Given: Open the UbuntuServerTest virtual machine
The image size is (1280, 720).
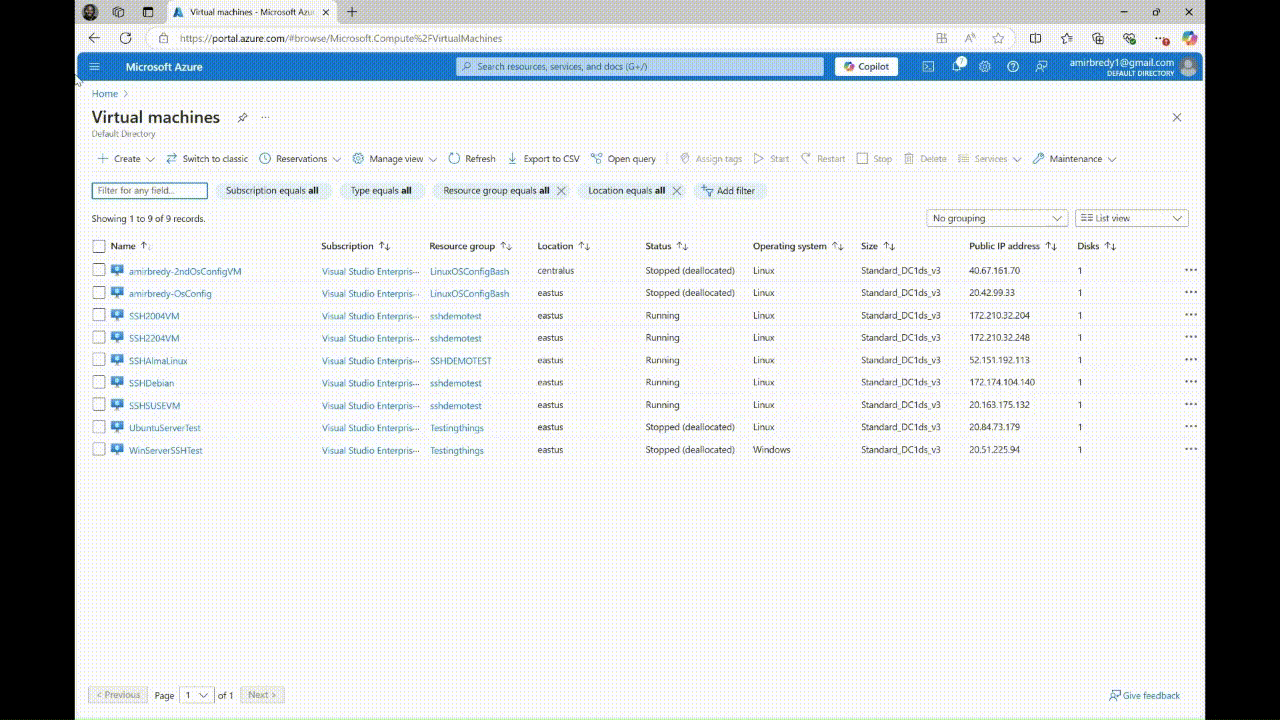Looking at the screenshot, I should point(164,427).
